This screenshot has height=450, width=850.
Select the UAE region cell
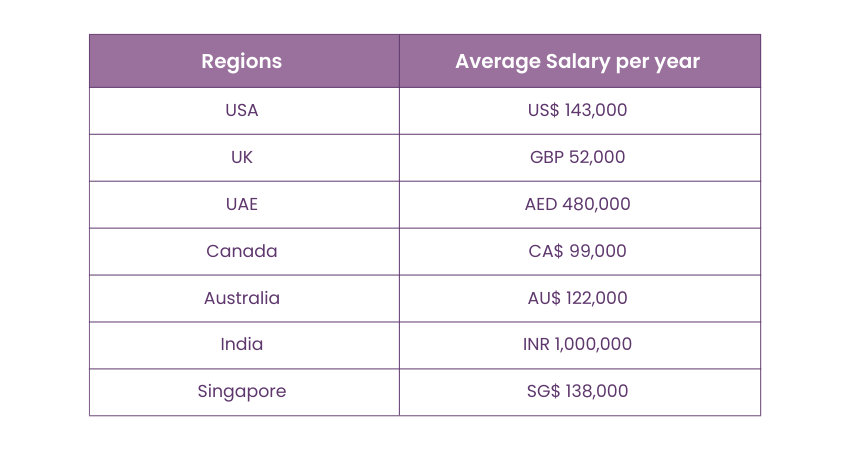[x=242, y=204]
